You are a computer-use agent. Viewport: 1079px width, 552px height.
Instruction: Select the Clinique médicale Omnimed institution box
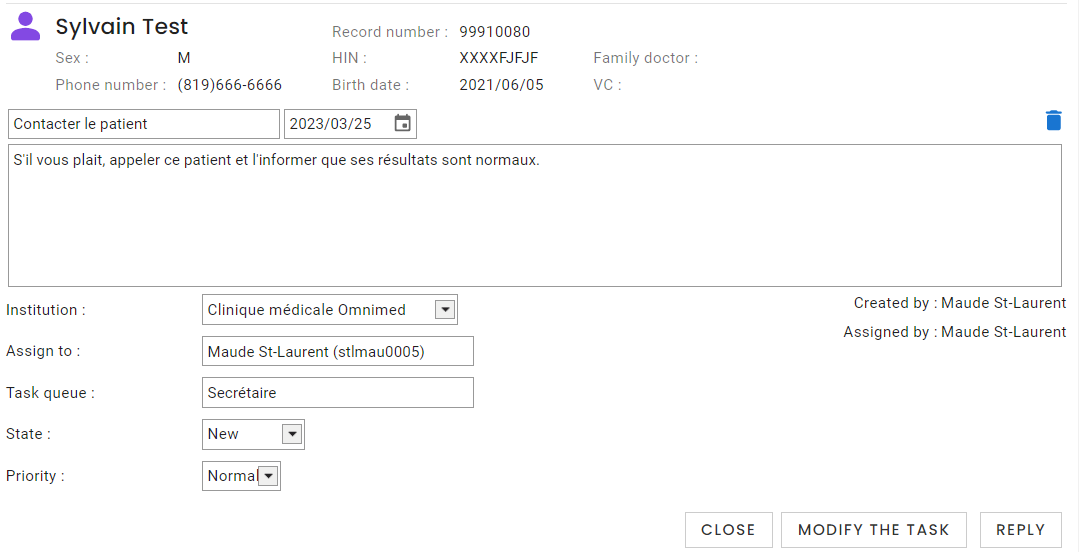point(330,310)
